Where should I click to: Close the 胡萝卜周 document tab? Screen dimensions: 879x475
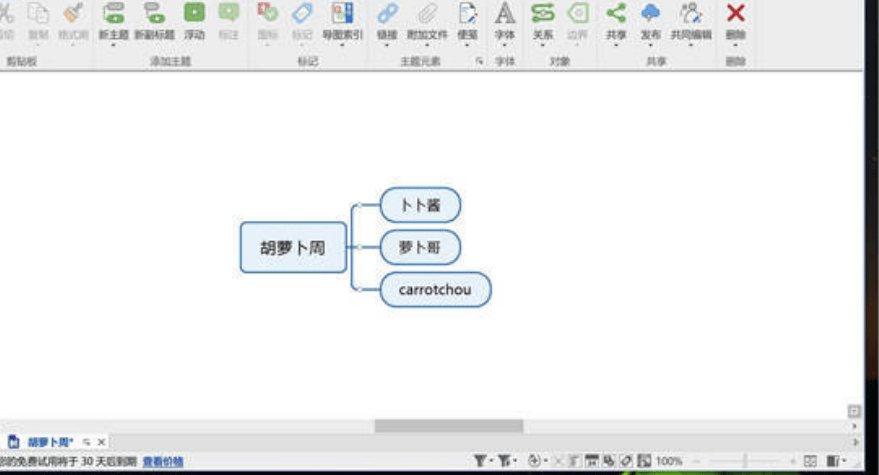101,442
